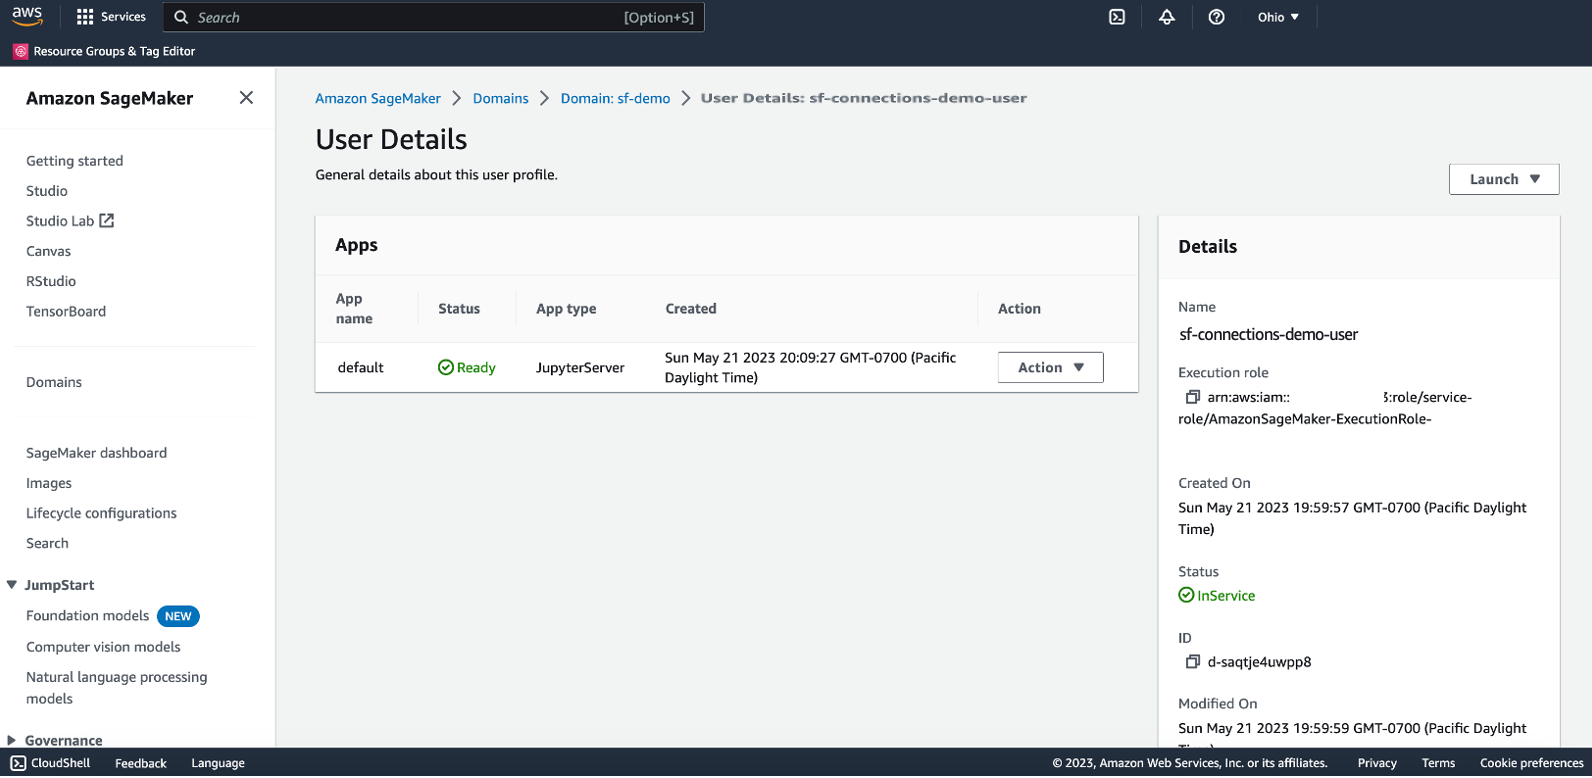Click the Created On timestamp in Details
This screenshot has width=1592, height=778.
click(x=1352, y=518)
